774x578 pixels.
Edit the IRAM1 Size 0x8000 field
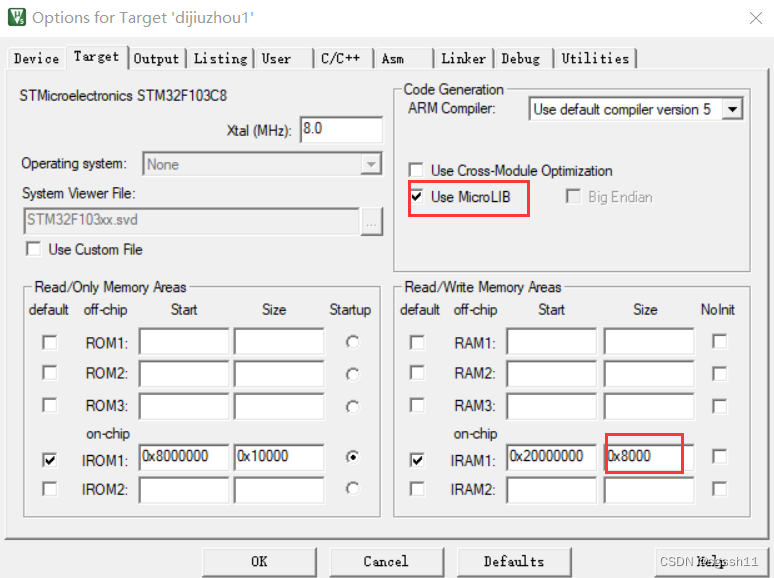tap(649, 457)
